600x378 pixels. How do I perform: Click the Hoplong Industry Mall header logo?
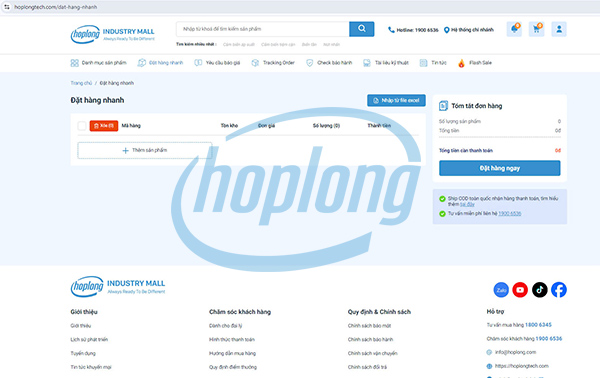pyautogui.click(x=112, y=34)
